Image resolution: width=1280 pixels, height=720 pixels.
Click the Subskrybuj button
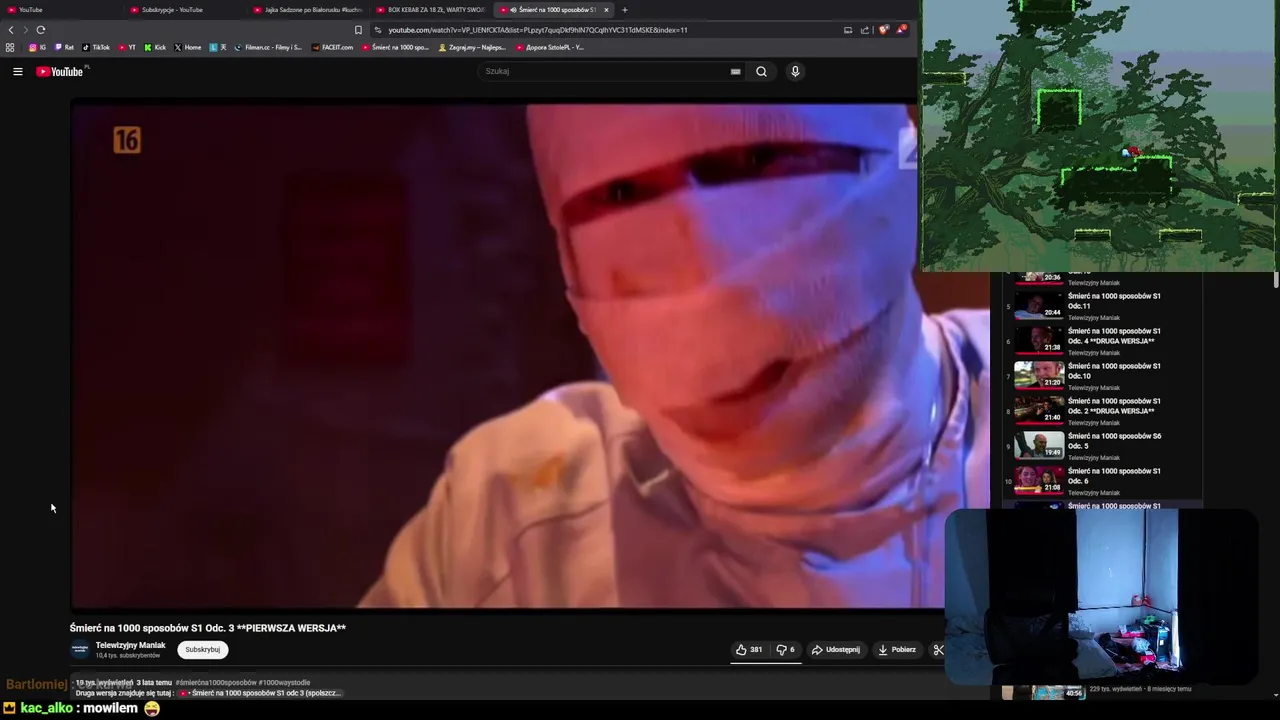(x=203, y=650)
